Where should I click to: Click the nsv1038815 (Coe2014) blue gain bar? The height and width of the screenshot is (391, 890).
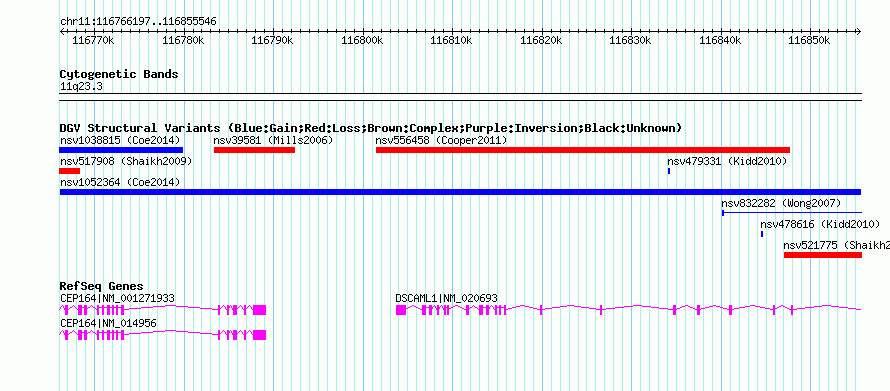[121, 150]
